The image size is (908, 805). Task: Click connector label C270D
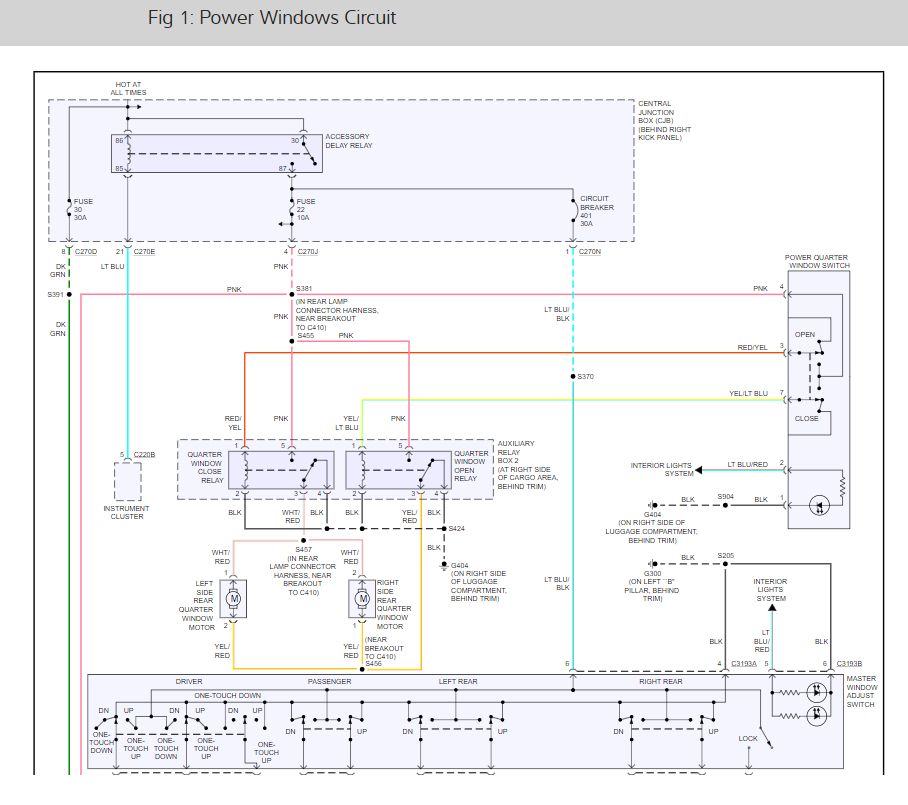click(x=86, y=251)
